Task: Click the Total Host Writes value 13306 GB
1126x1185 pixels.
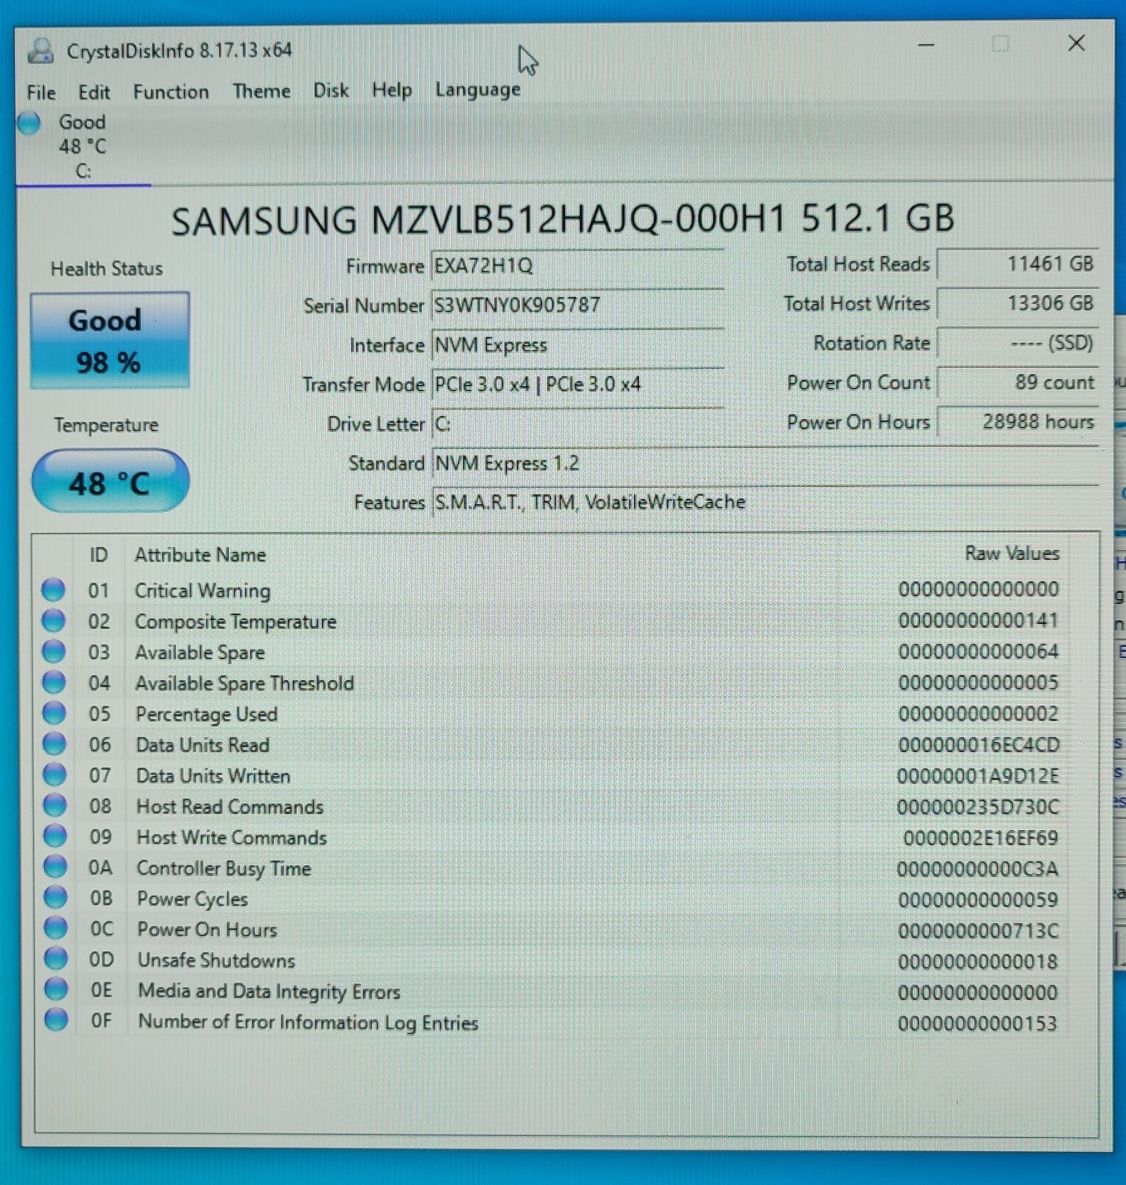Action: (1017, 303)
